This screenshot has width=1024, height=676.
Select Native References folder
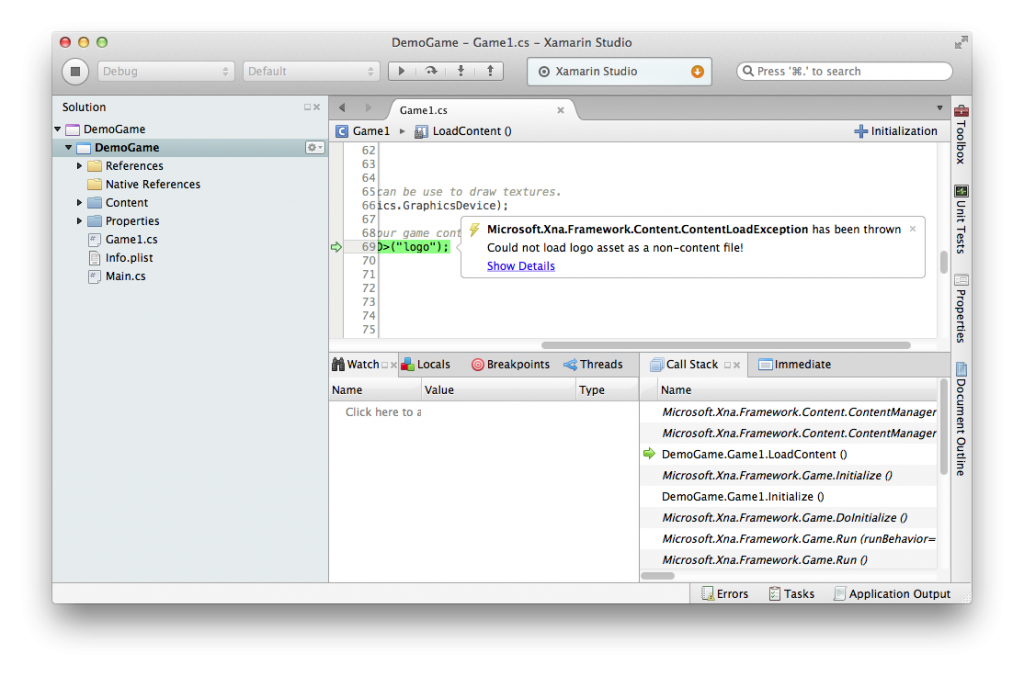153,184
